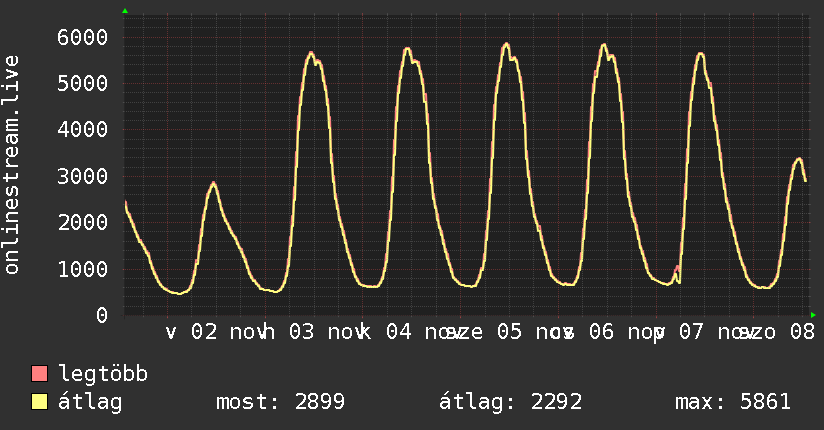Viewport: 824px width, 430px height.
Task: Click the átlag legend label beside yellow swatch
Action: click(x=90, y=403)
